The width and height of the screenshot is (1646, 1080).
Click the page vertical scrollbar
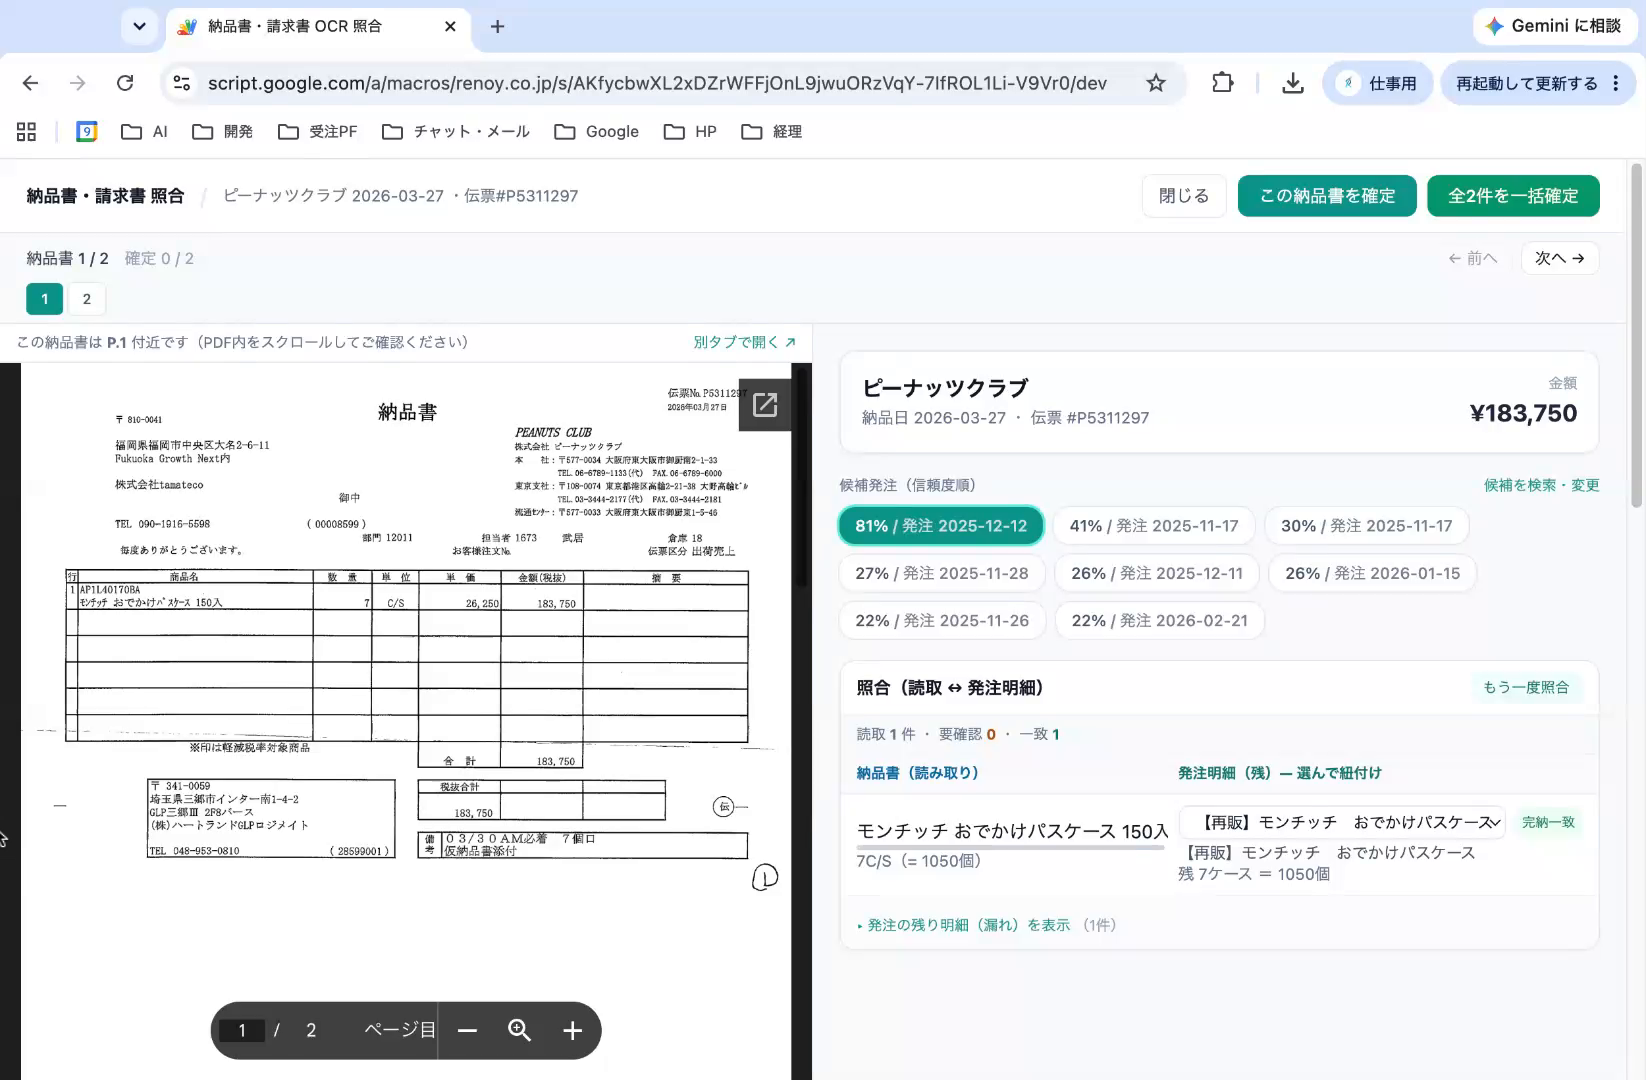tap(1636, 335)
